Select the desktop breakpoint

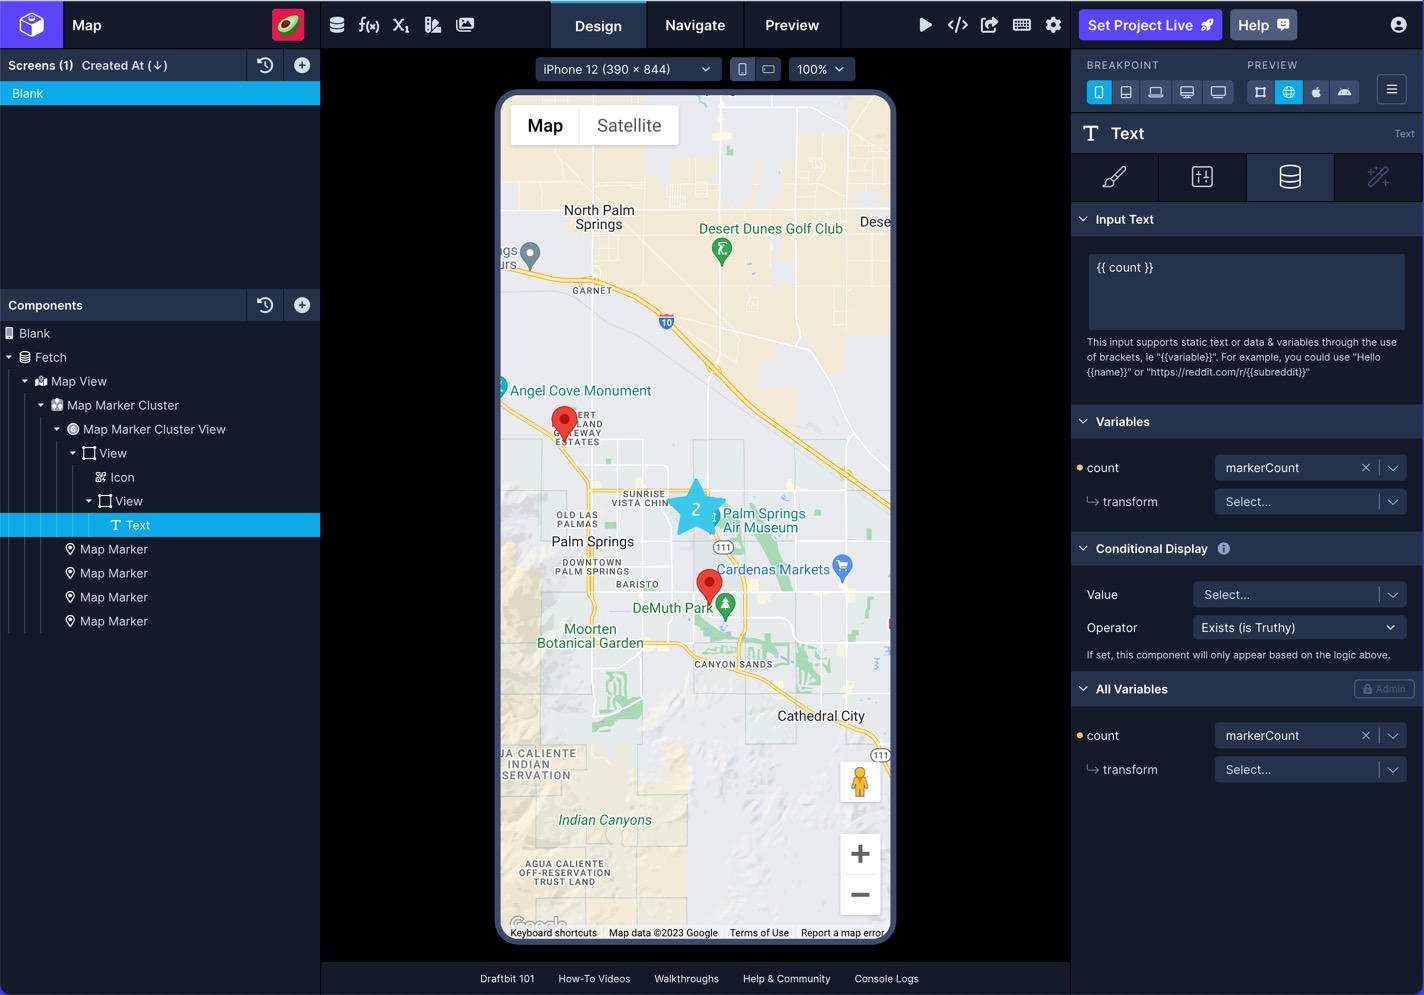[x=1187, y=92]
